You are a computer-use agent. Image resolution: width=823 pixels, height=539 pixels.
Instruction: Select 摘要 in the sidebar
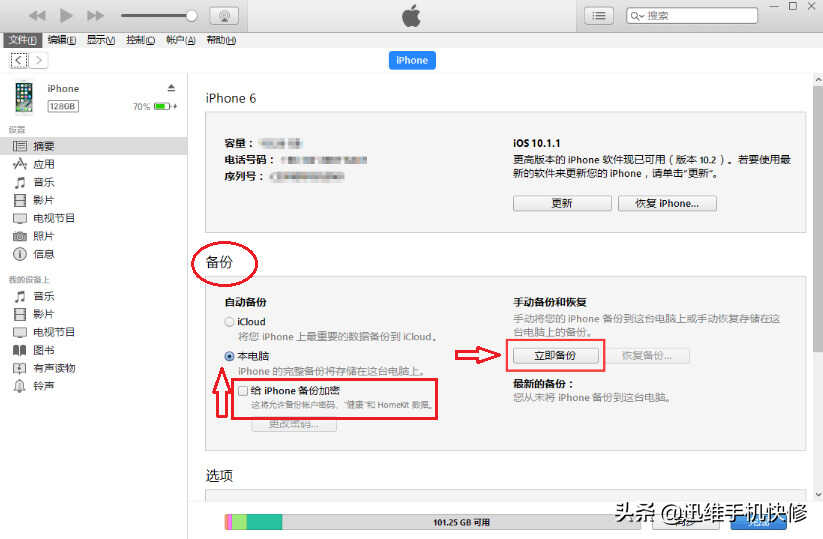pyautogui.click(x=93, y=146)
